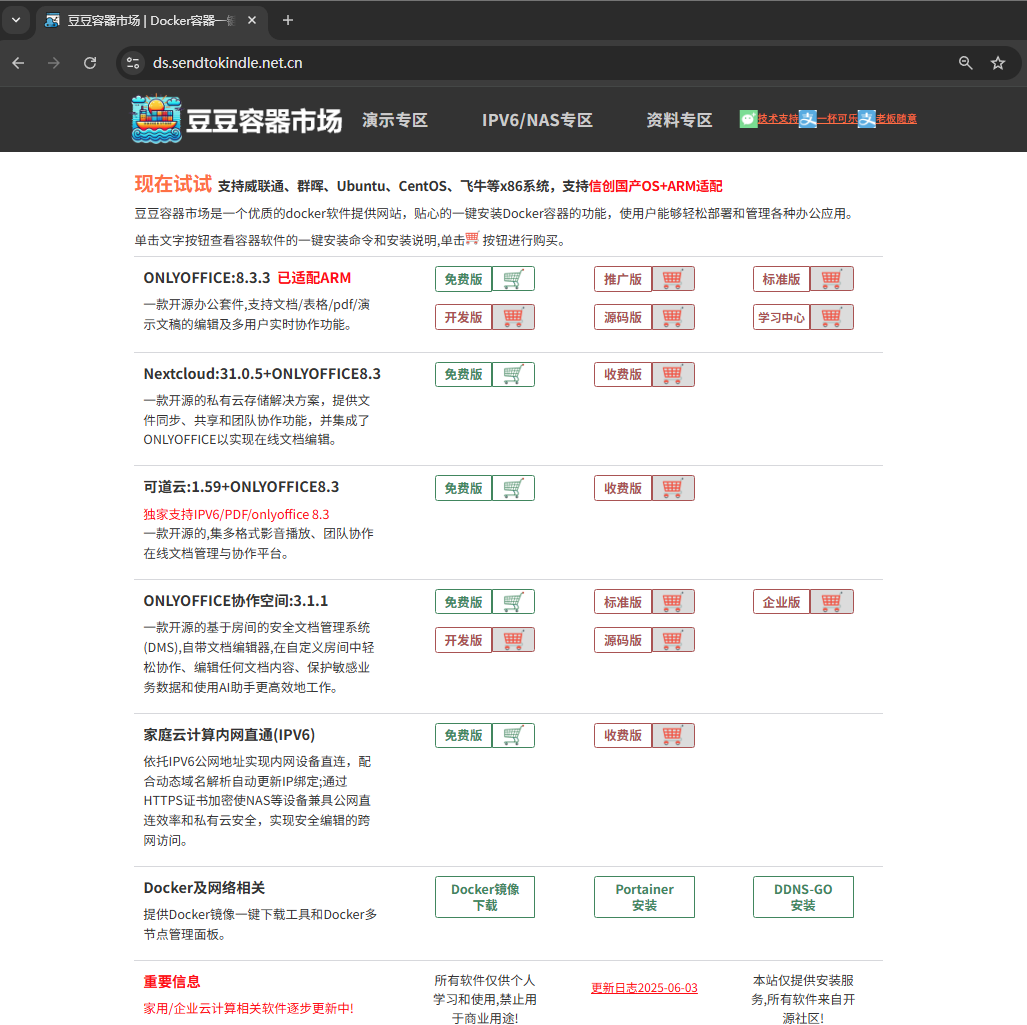This screenshot has height=1025, width=1027.
Task: Go back to previous page
Action: 18,63
